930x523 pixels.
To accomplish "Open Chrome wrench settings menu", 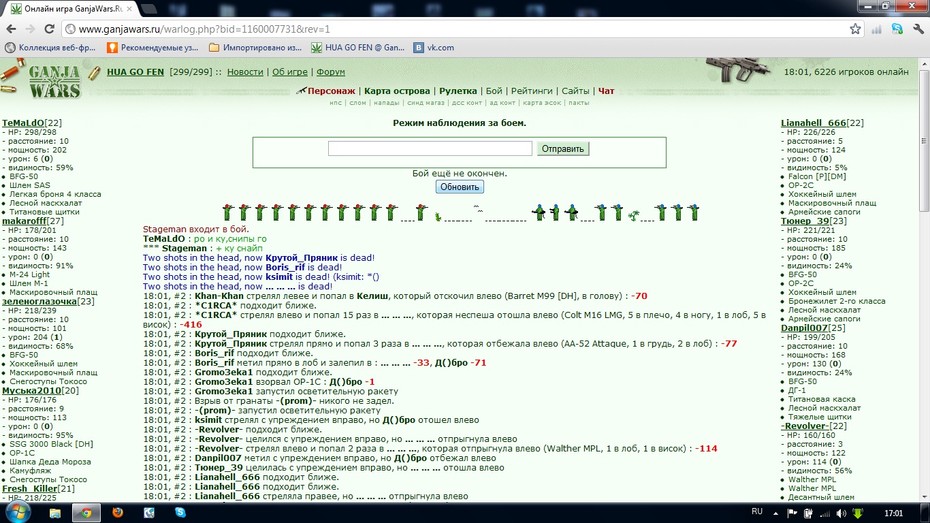I will click(918, 29).
